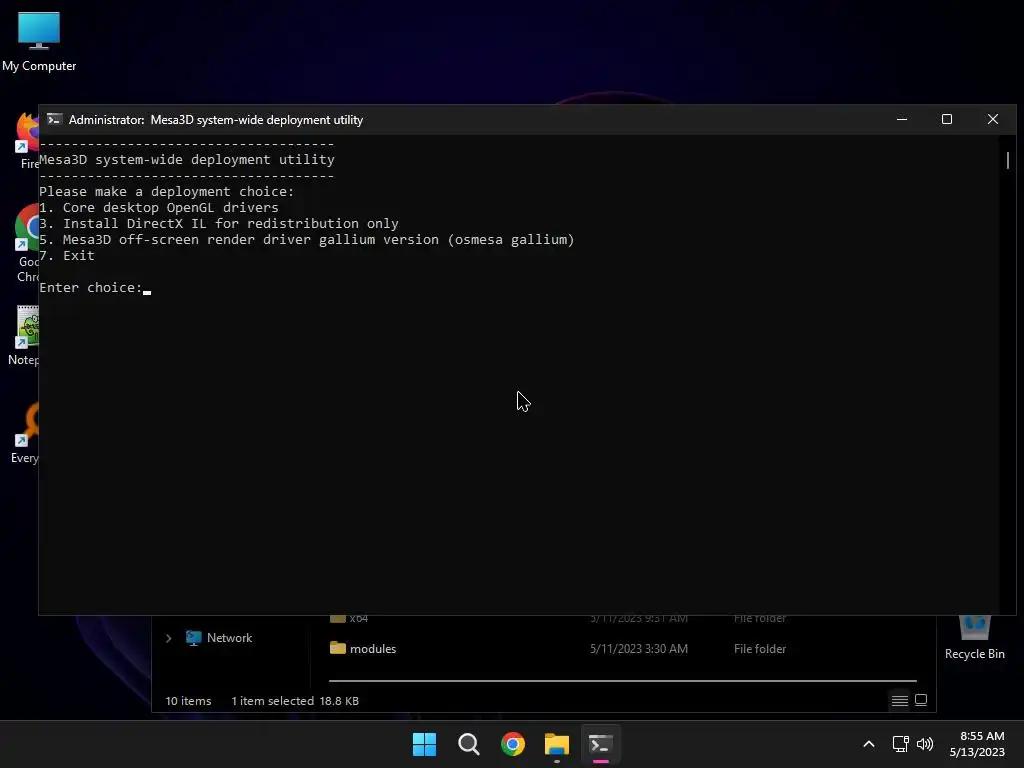Click the console icon in the terminal title bar

(54, 120)
